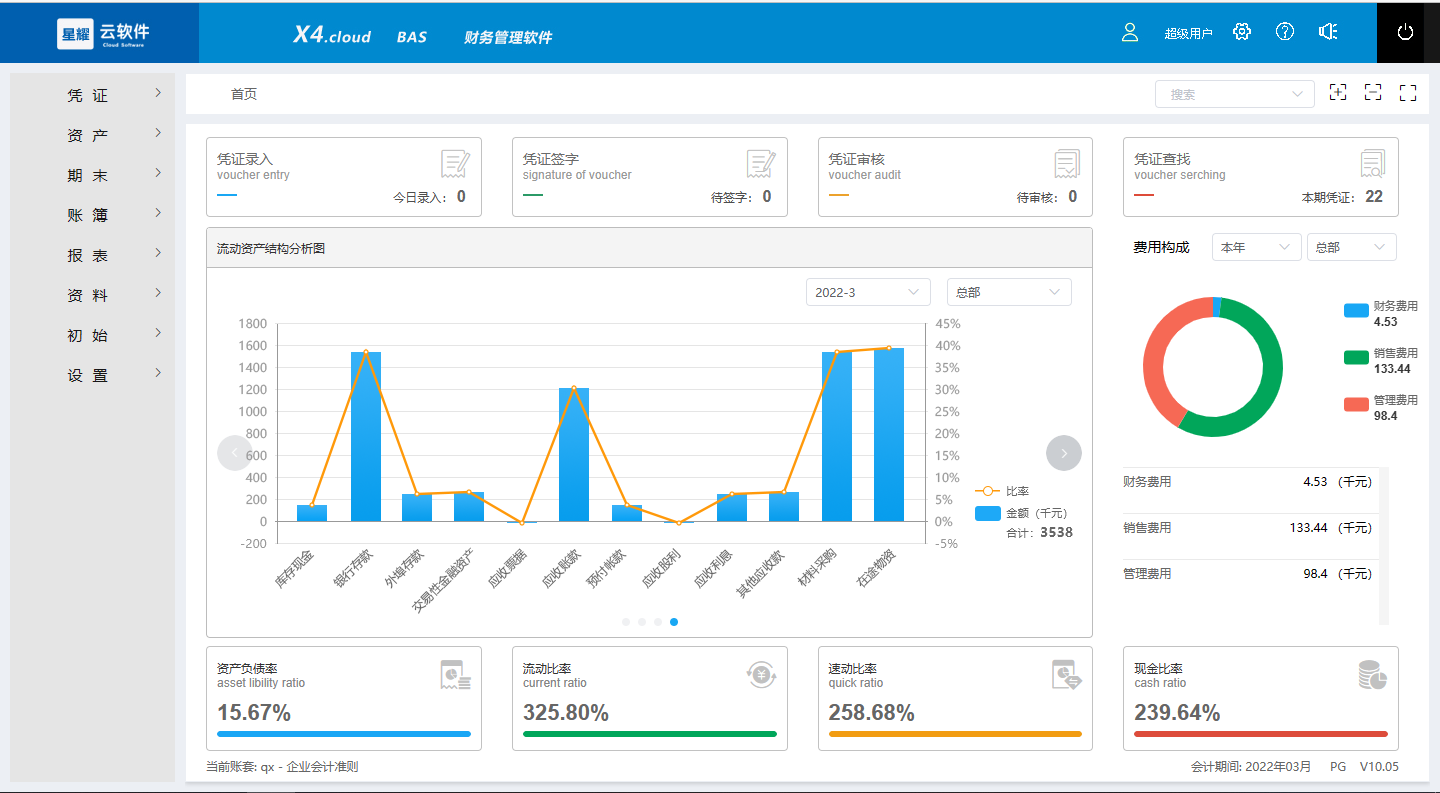Viewport: 1440px width, 793px height.
Task: Click the 应收账款 bar in chart
Action: (x=574, y=454)
